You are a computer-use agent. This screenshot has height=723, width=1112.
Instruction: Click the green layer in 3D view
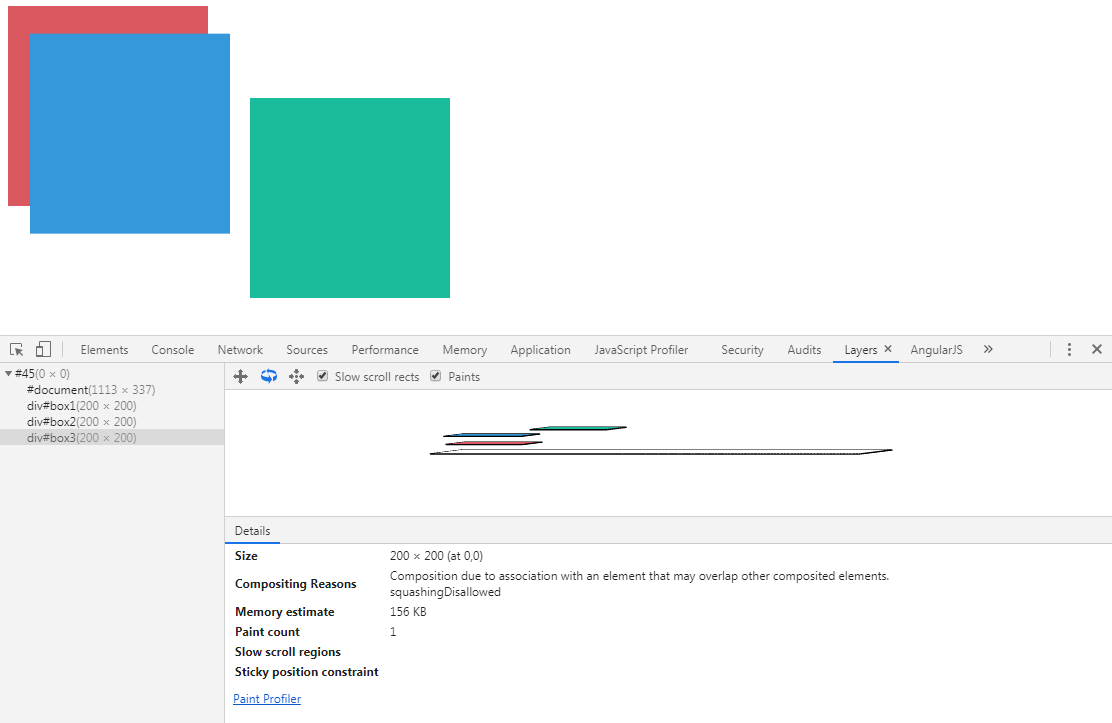click(578, 428)
